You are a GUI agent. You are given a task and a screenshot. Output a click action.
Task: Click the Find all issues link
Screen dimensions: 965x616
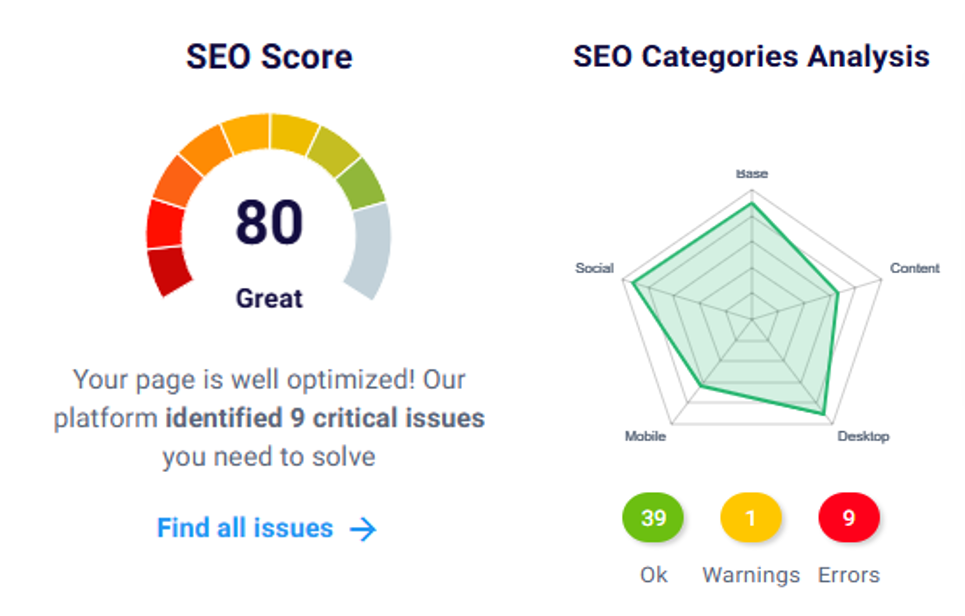coord(245,528)
